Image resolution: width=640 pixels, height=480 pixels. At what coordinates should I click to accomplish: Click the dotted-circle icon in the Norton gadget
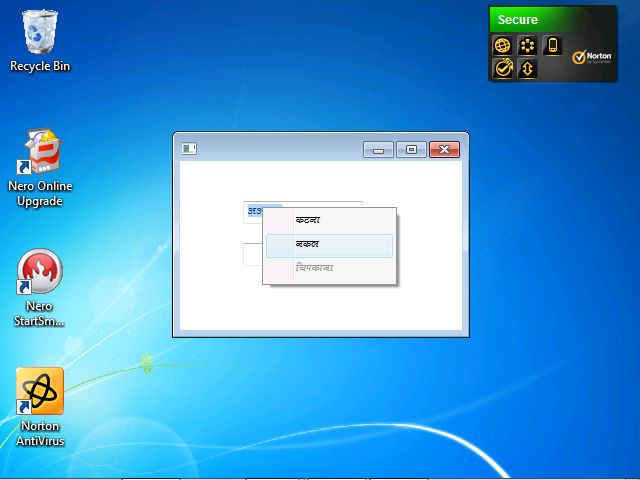527,45
